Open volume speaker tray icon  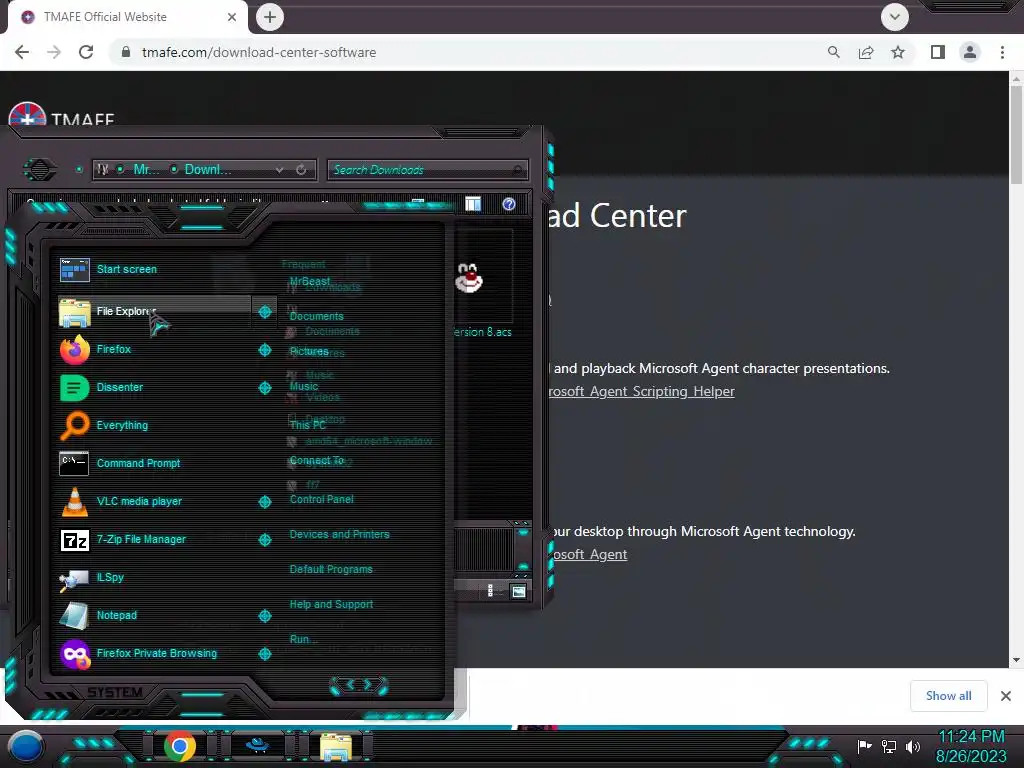click(x=913, y=746)
